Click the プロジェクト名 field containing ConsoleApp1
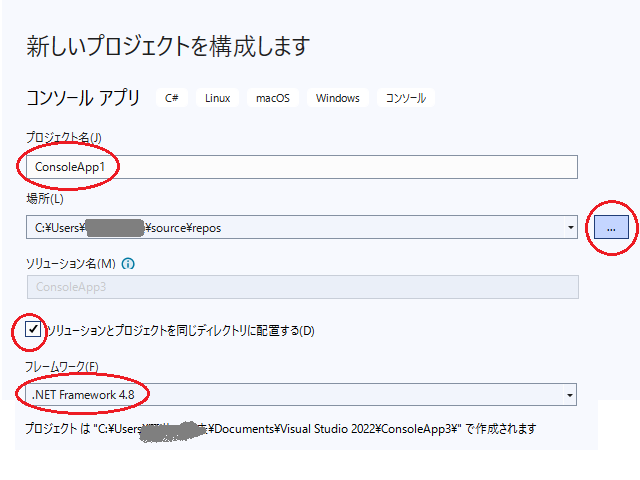This screenshot has width=640, height=480. pyautogui.click(x=300, y=167)
